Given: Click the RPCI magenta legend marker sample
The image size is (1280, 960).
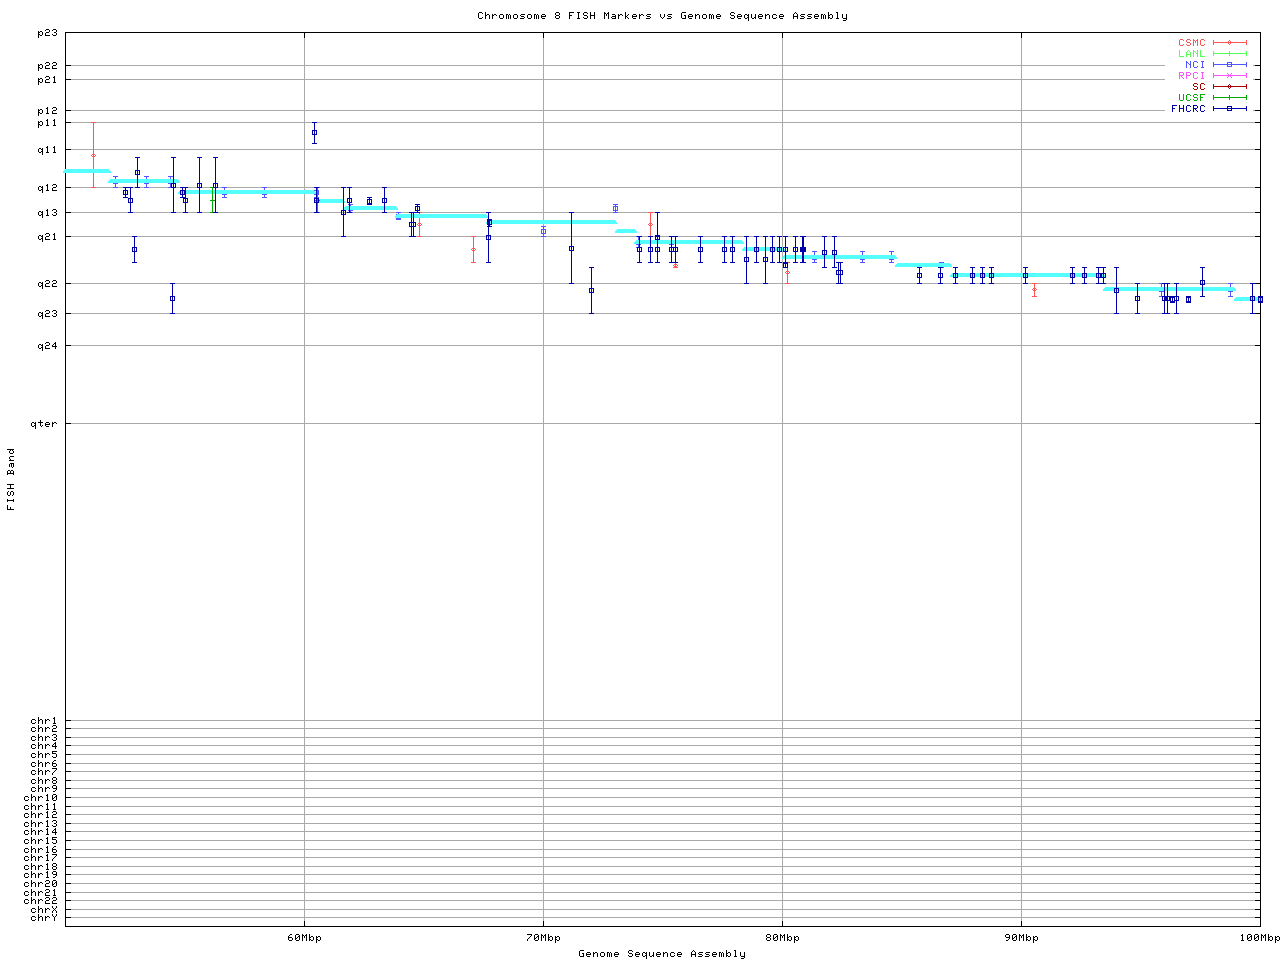Looking at the screenshot, I should tap(1229, 76).
